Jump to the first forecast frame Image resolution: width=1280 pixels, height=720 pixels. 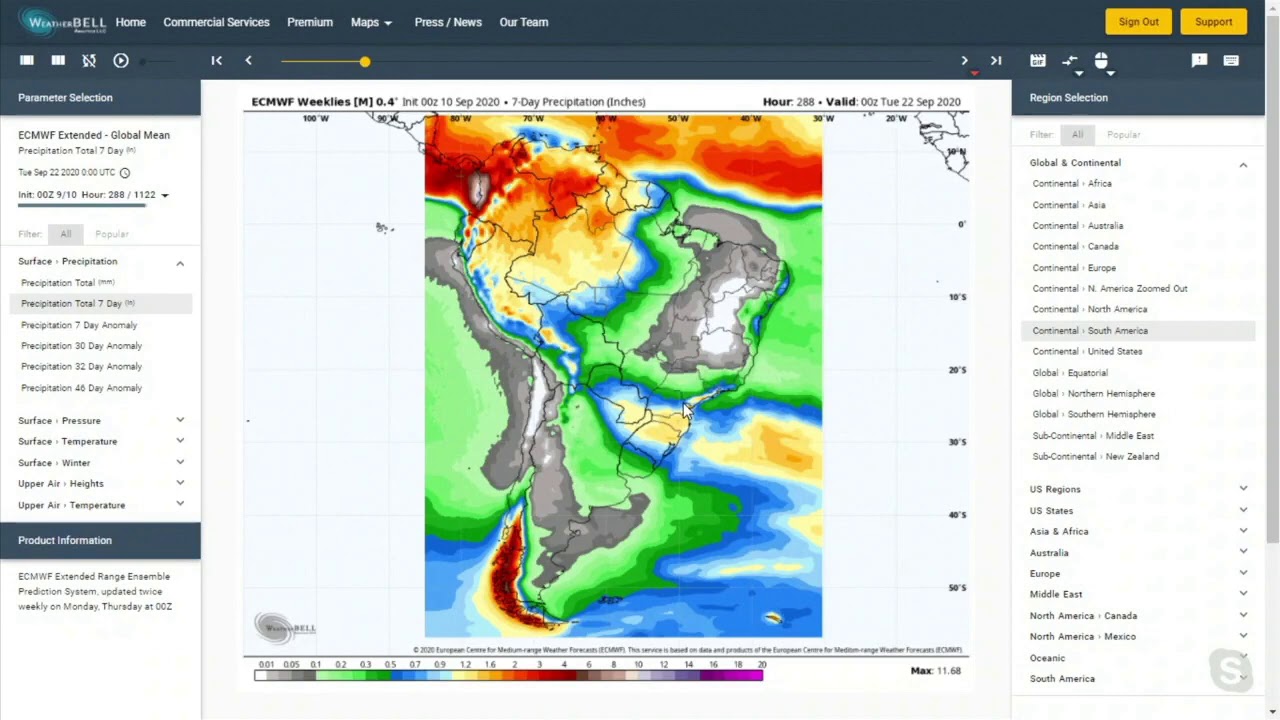click(x=216, y=61)
